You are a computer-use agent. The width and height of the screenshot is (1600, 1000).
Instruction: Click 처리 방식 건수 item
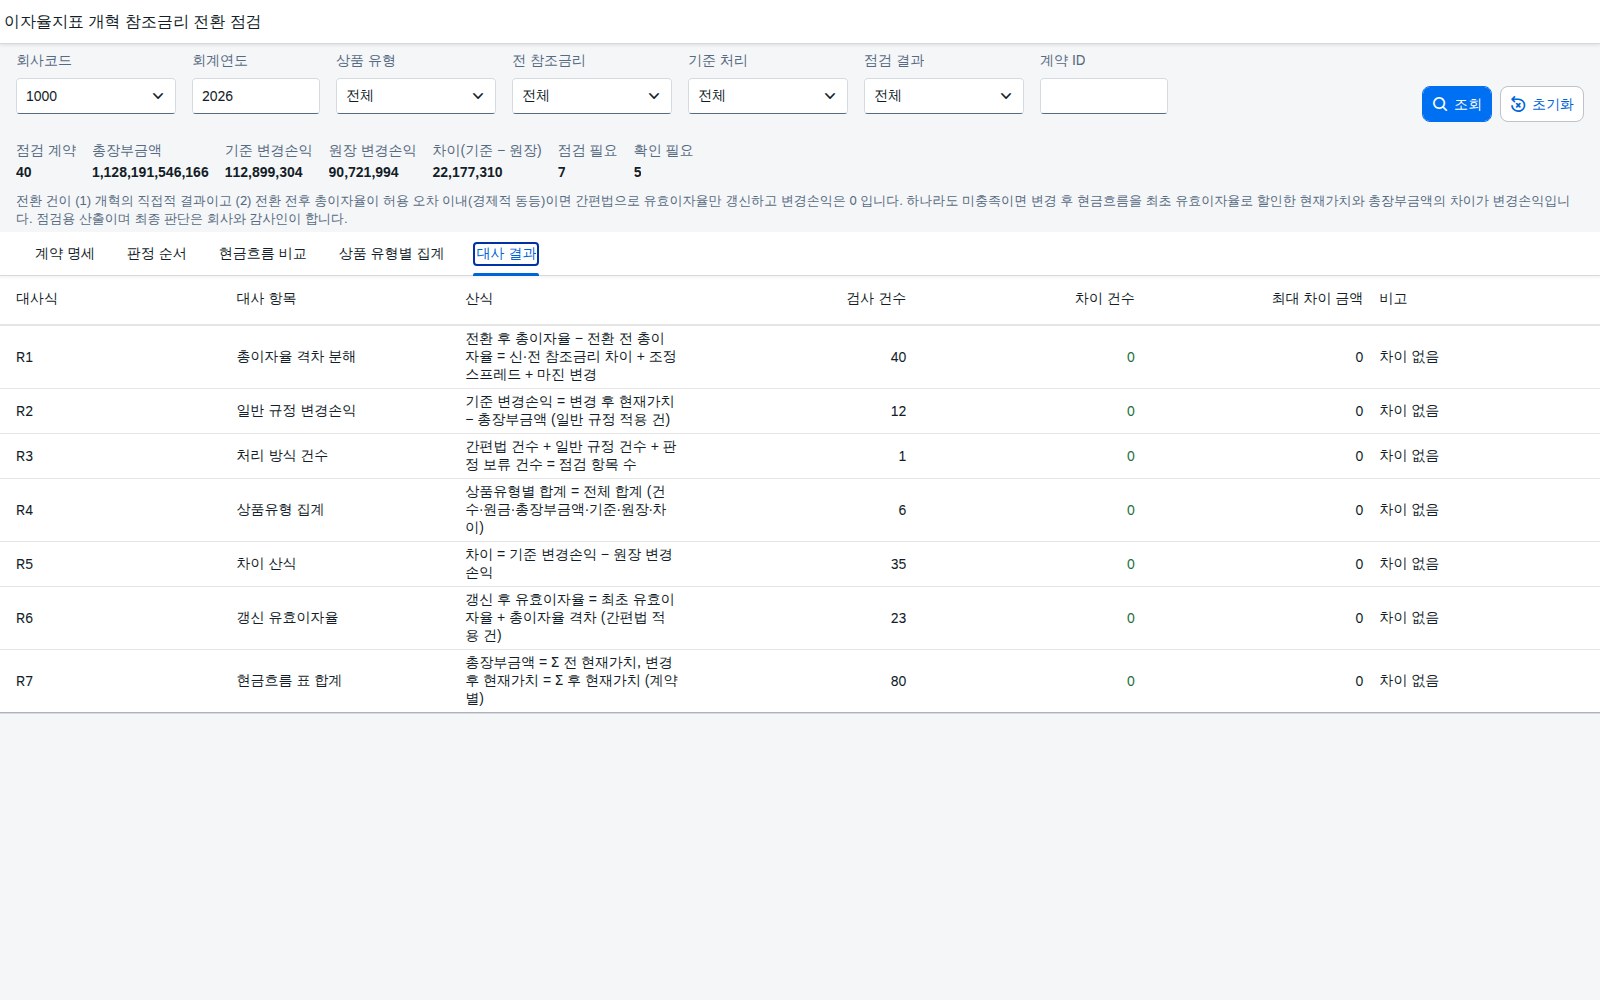pos(282,456)
